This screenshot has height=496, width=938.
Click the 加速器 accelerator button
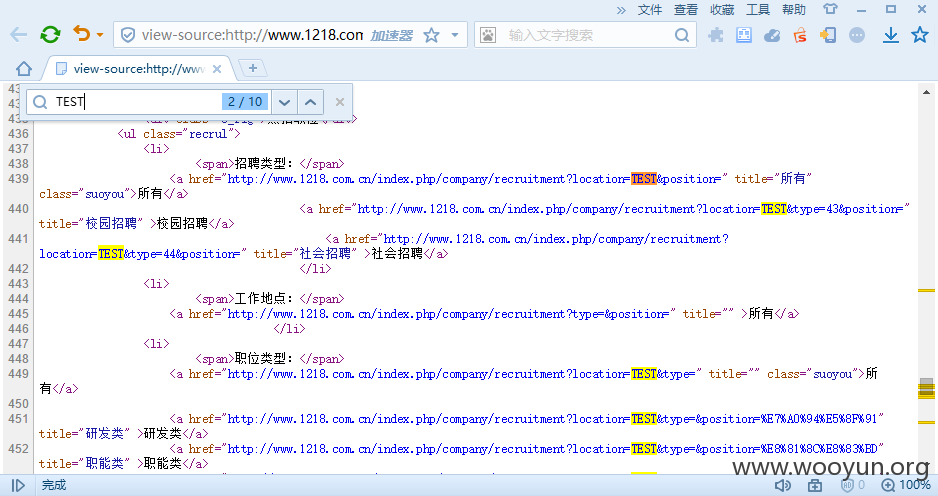pos(391,35)
